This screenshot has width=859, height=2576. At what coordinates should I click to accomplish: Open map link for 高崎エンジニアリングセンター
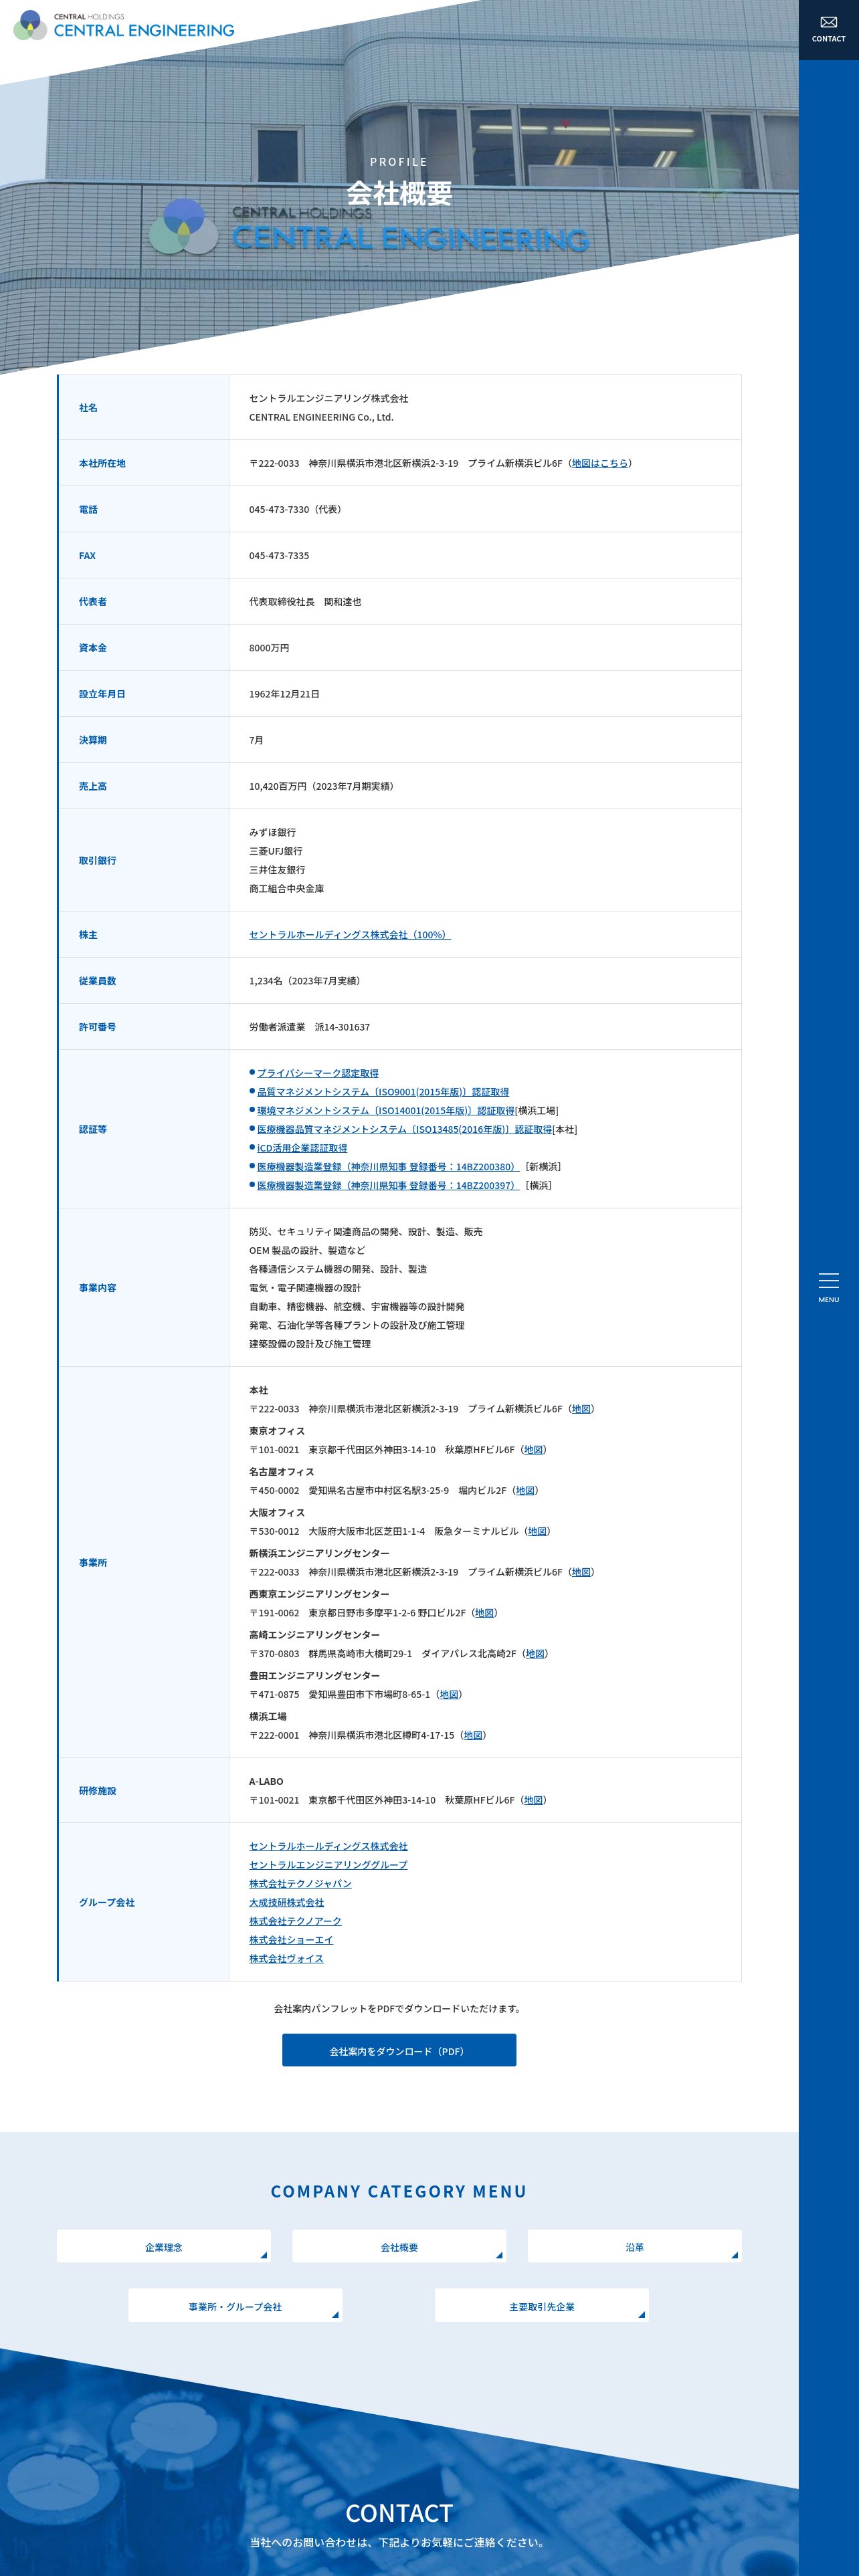click(535, 1654)
